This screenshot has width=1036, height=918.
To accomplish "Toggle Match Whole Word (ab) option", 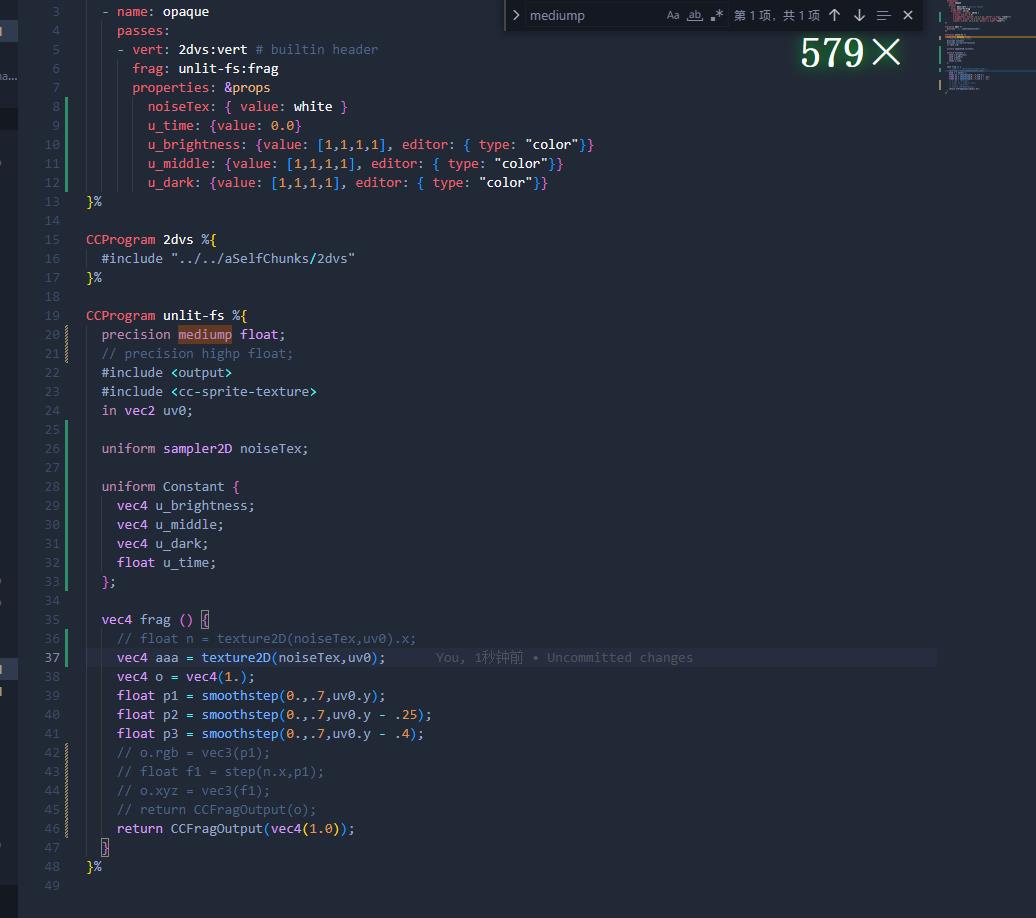I will [694, 15].
